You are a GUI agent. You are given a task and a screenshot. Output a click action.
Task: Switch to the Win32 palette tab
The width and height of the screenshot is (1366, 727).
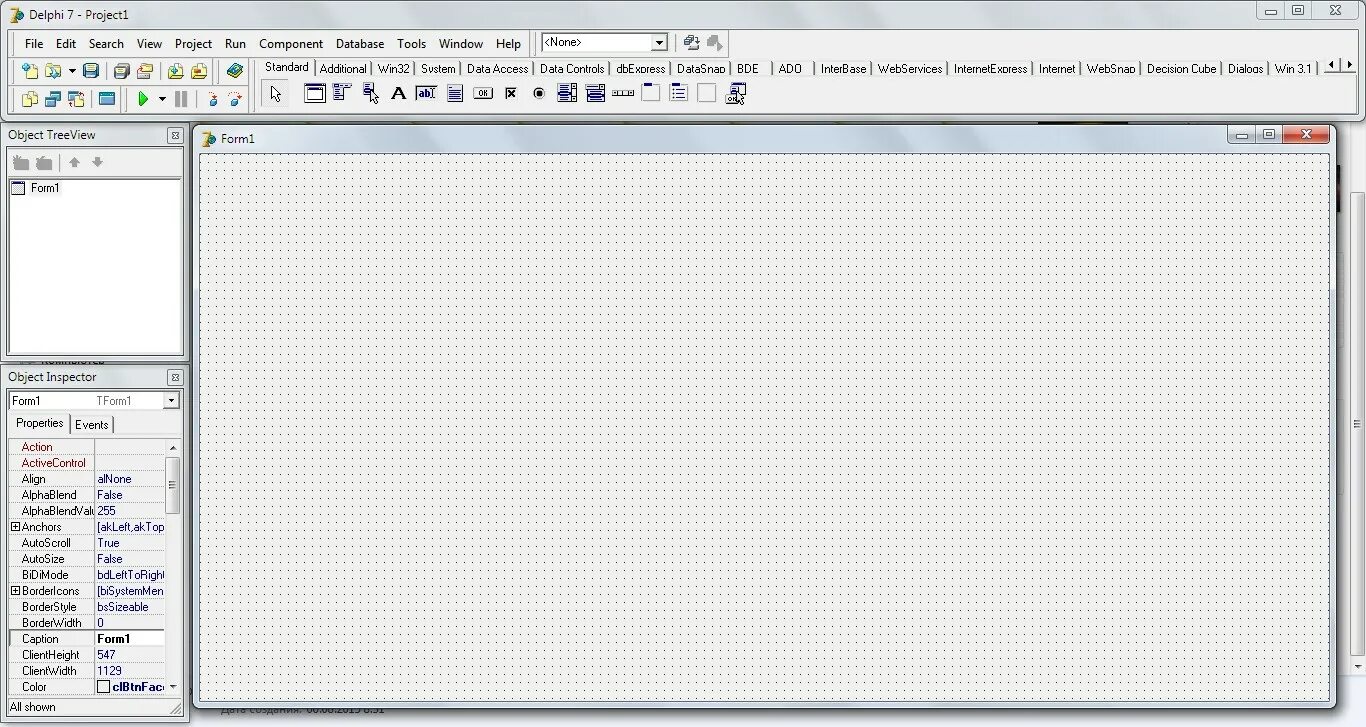[x=394, y=69]
